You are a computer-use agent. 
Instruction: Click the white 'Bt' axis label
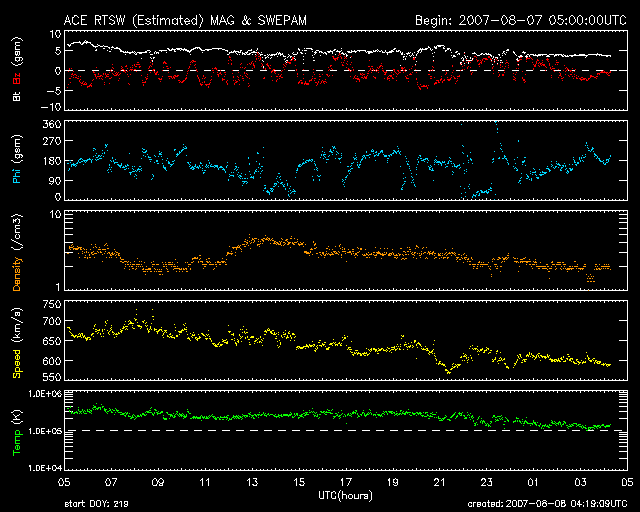(x=17, y=96)
